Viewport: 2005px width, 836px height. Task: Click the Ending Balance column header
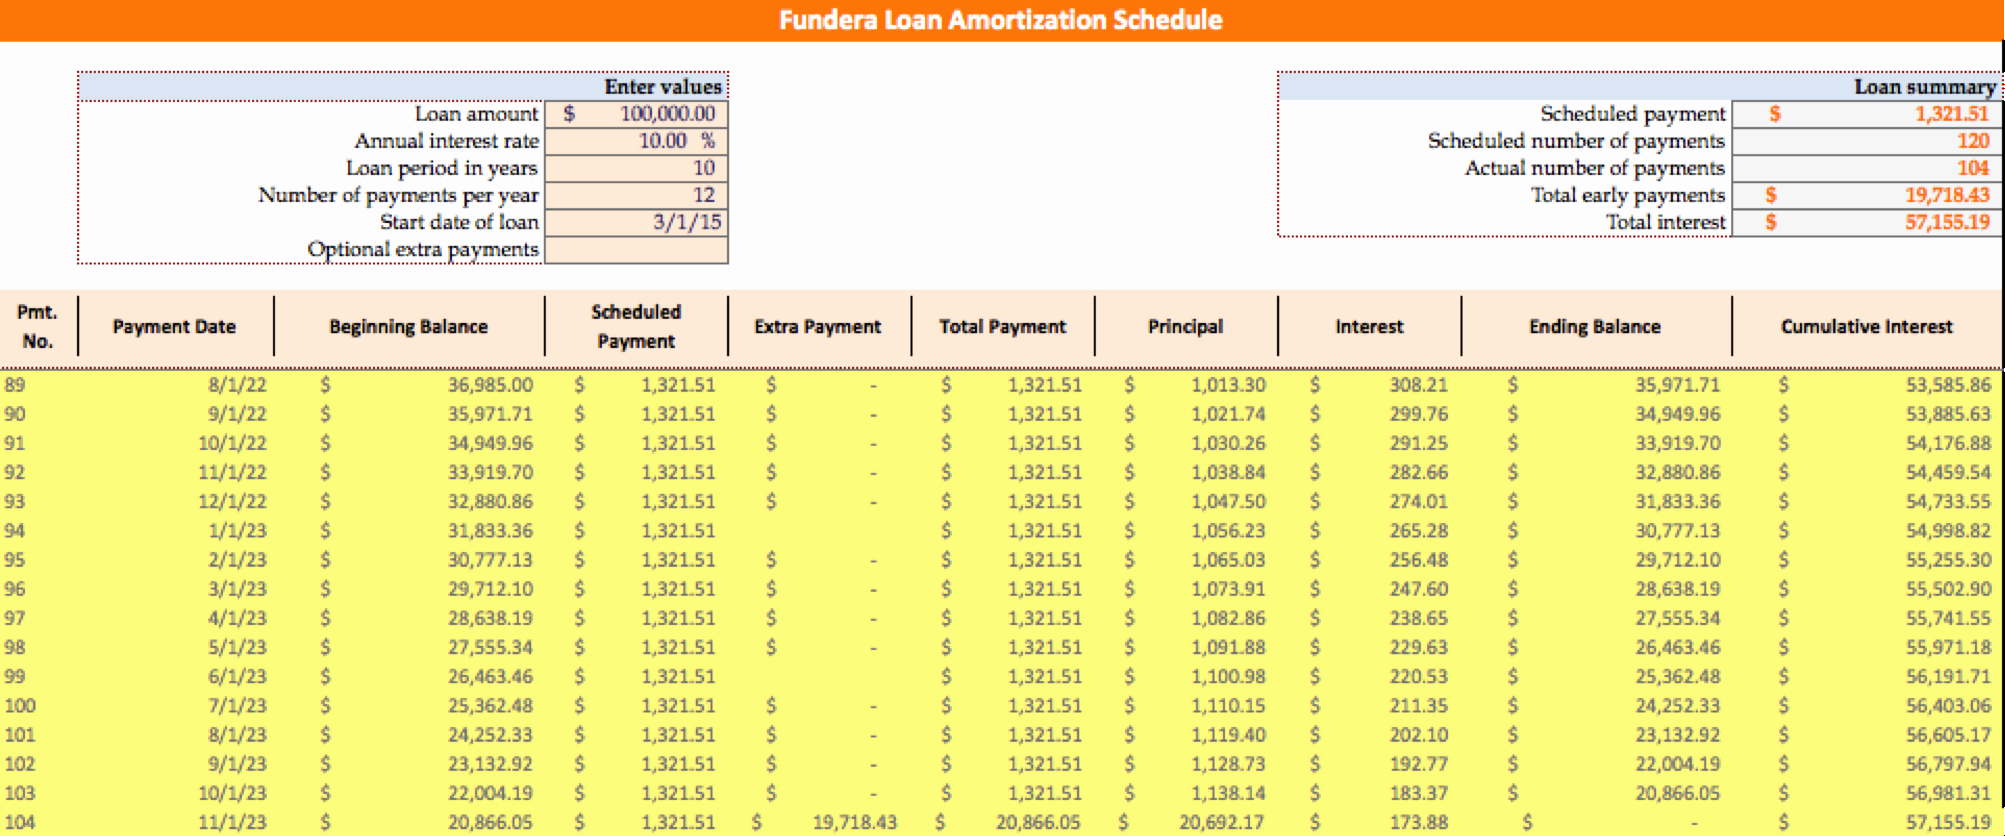pos(1594,327)
